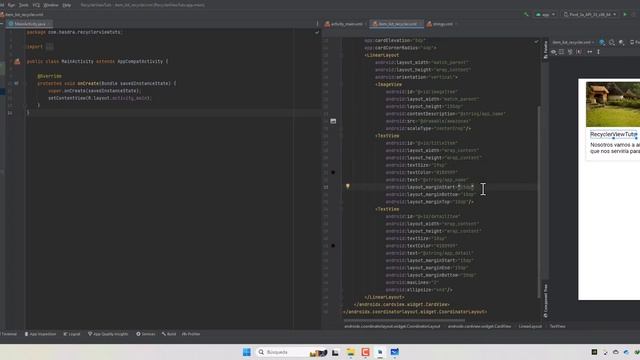Collapse the LinearLayout tag fold marker
The width and height of the screenshot is (640, 360).
pyautogui.click(x=342, y=55)
